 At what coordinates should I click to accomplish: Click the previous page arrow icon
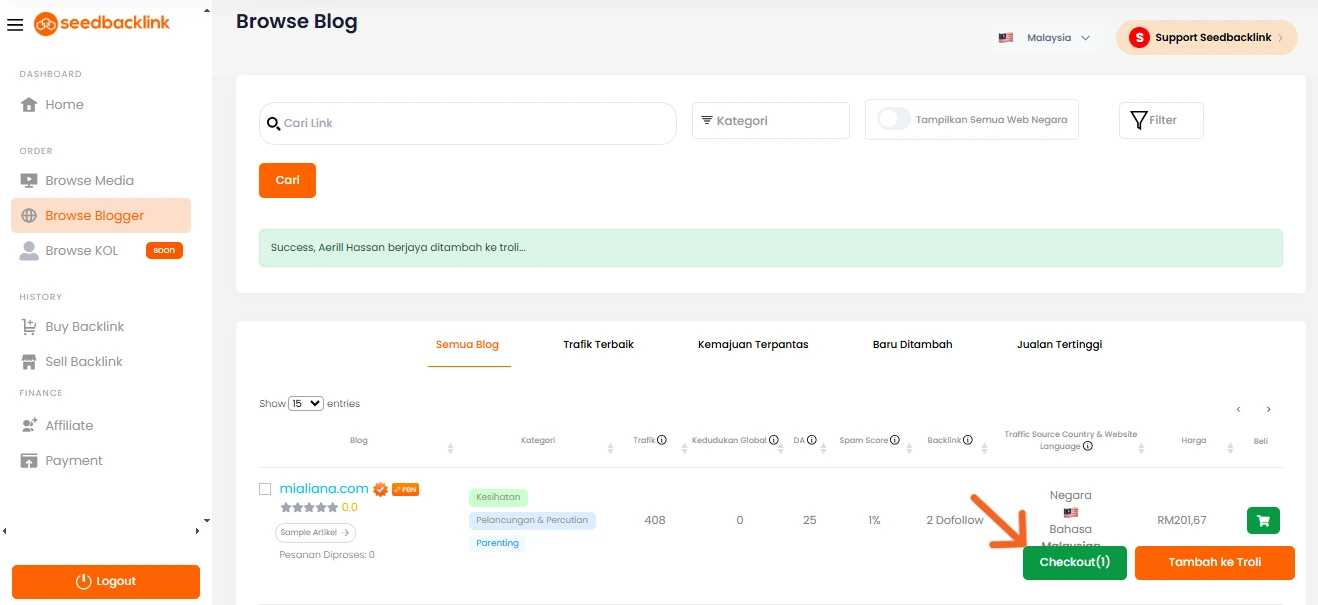coord(1238,409)
